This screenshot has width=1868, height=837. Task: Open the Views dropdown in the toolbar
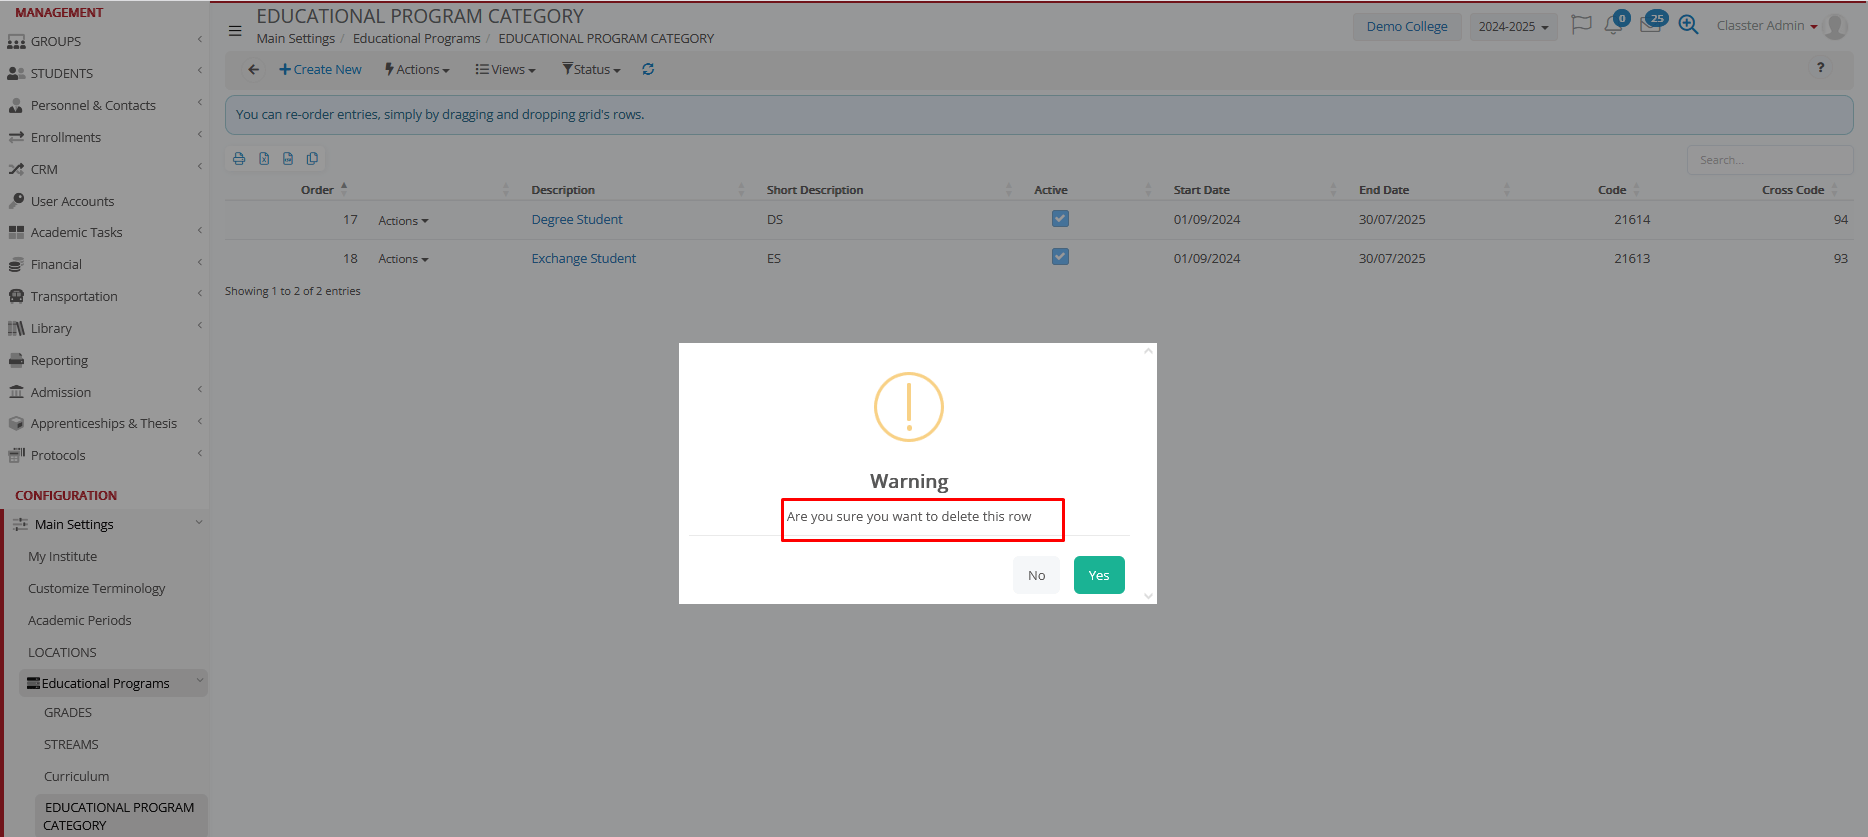tap(506, 69)
